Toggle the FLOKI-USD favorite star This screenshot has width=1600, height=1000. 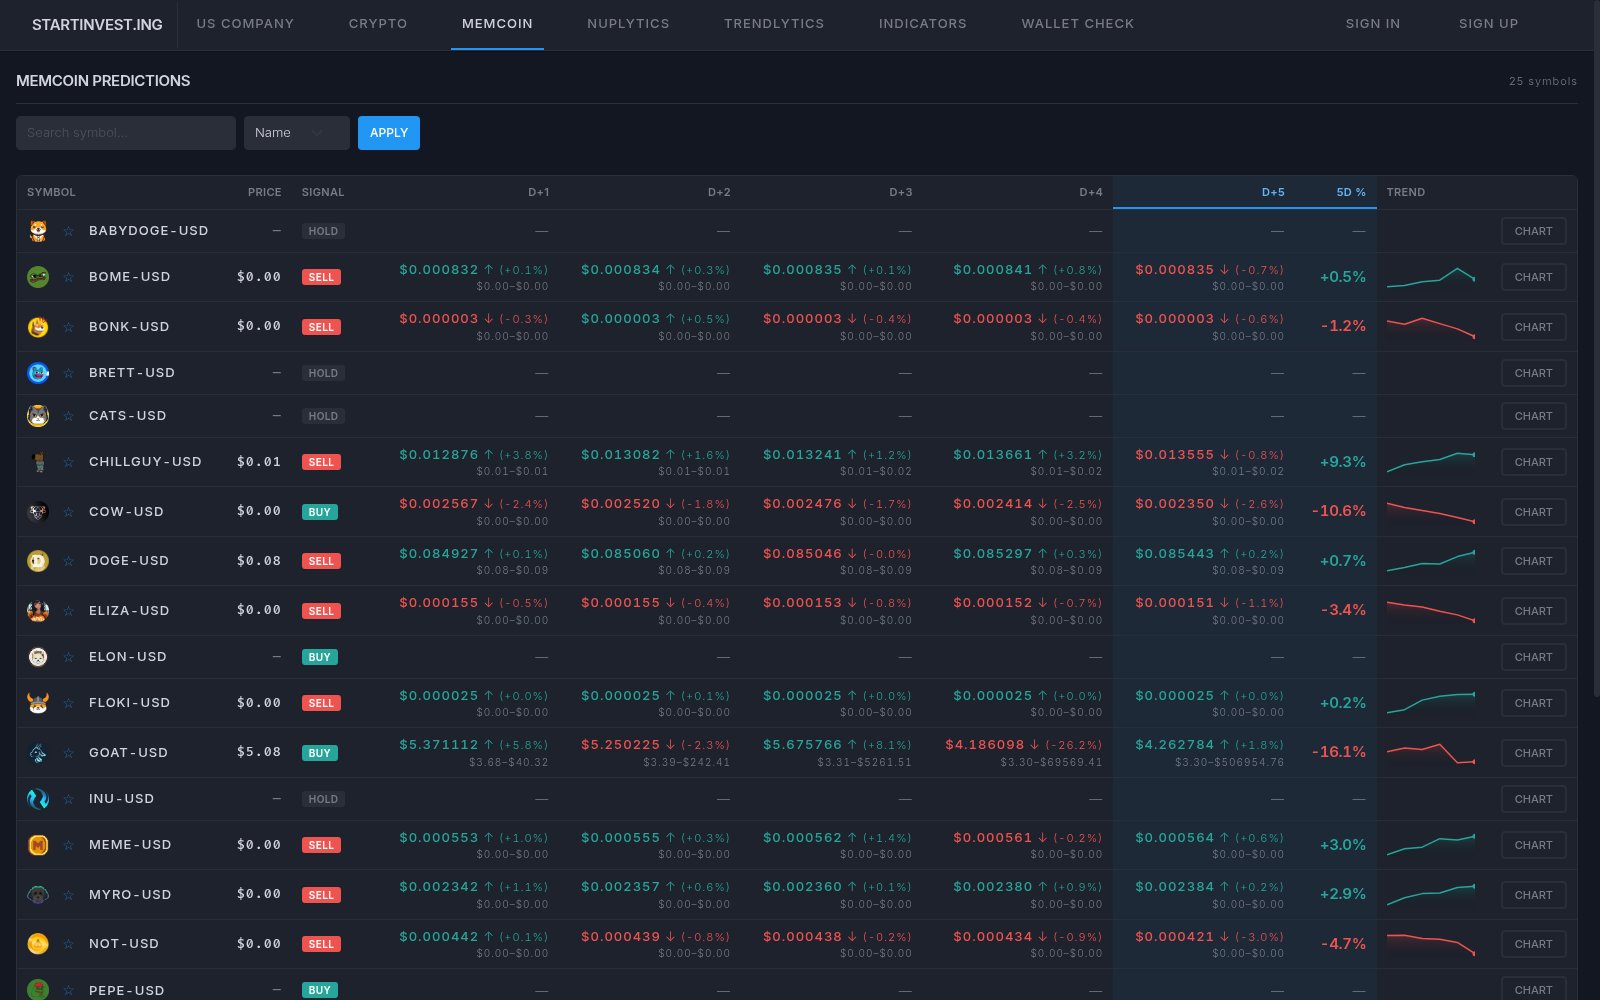tap(69, 703)
